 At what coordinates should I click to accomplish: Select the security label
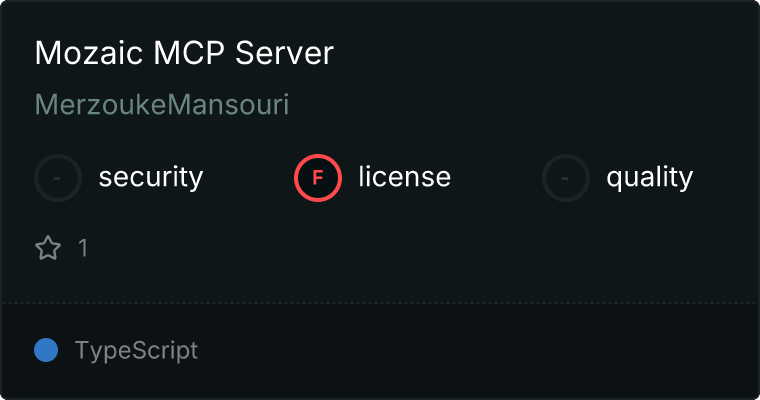[x=151, y=177]
